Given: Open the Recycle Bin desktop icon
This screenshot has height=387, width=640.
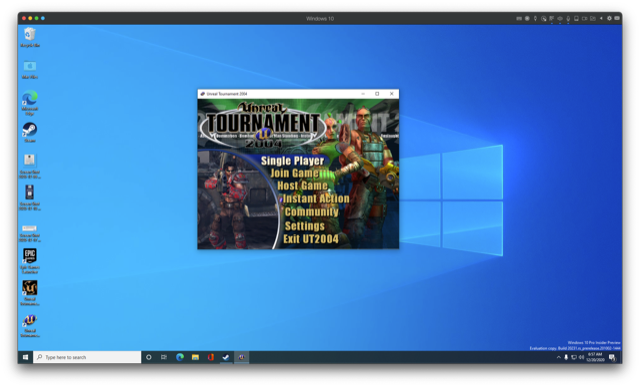Looking at the screenshot, I should coord(30,37).
